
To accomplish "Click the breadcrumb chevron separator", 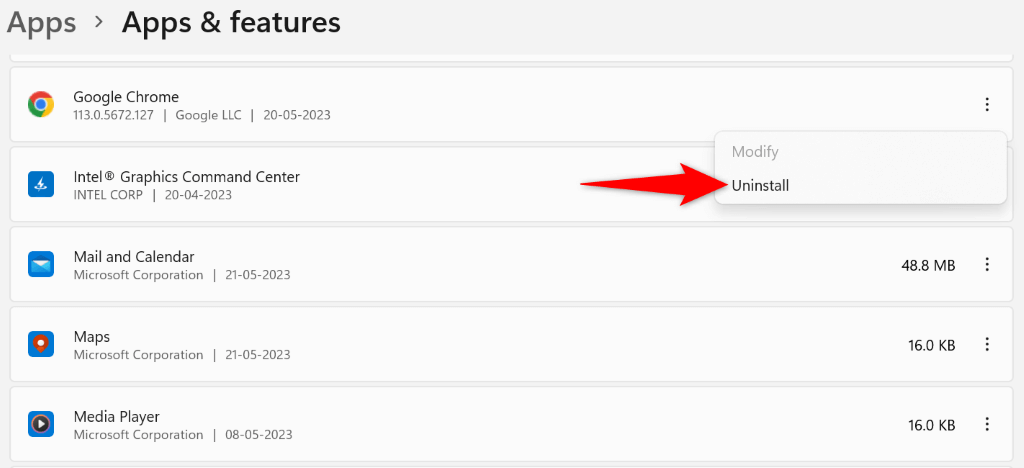I will tap(99, 23).
